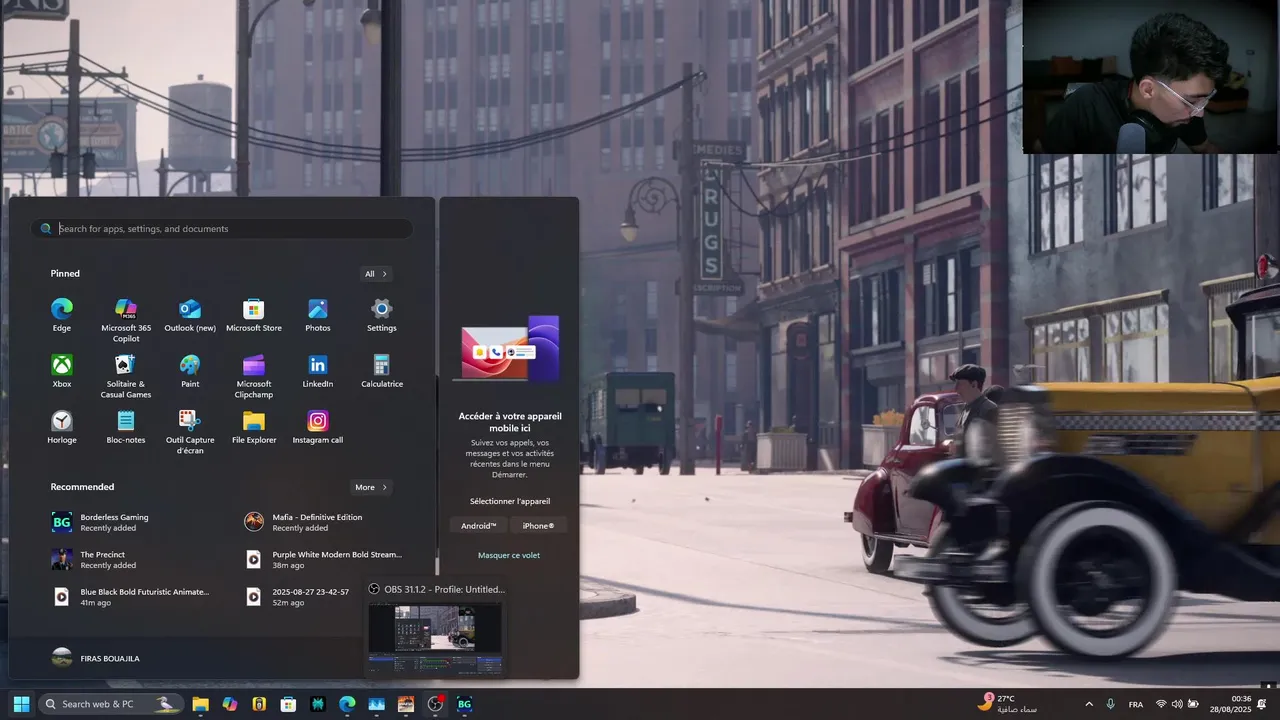1280x720 pixels.
Task: Open the Copilot icon on the taskbar
Action: (230, 704)
